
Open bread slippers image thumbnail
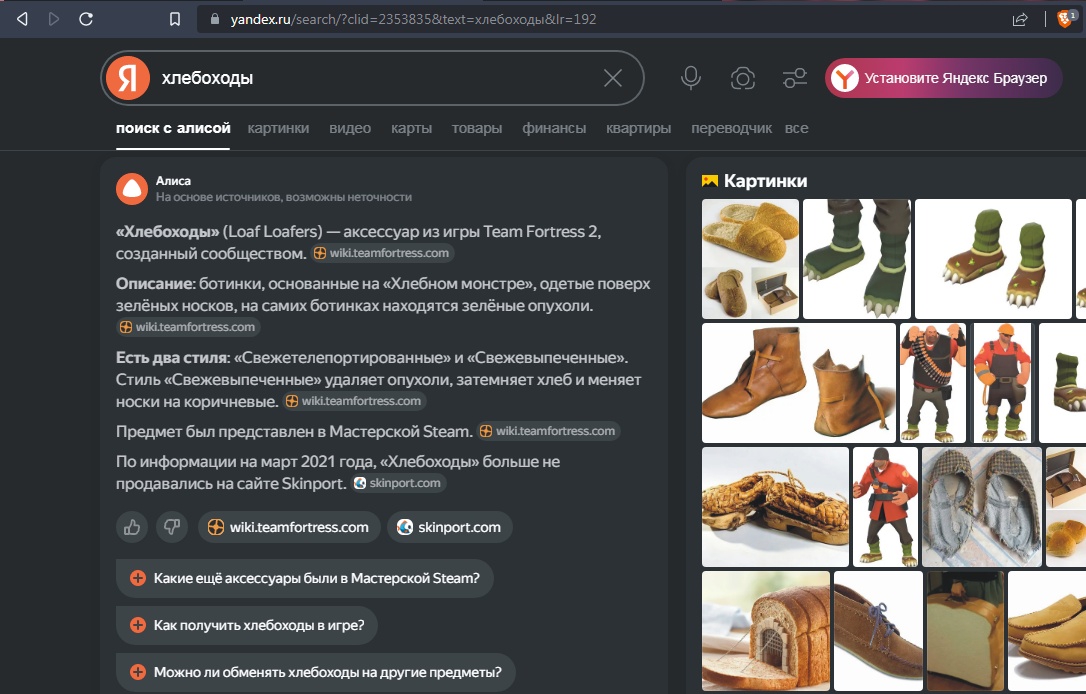[750, 258]
